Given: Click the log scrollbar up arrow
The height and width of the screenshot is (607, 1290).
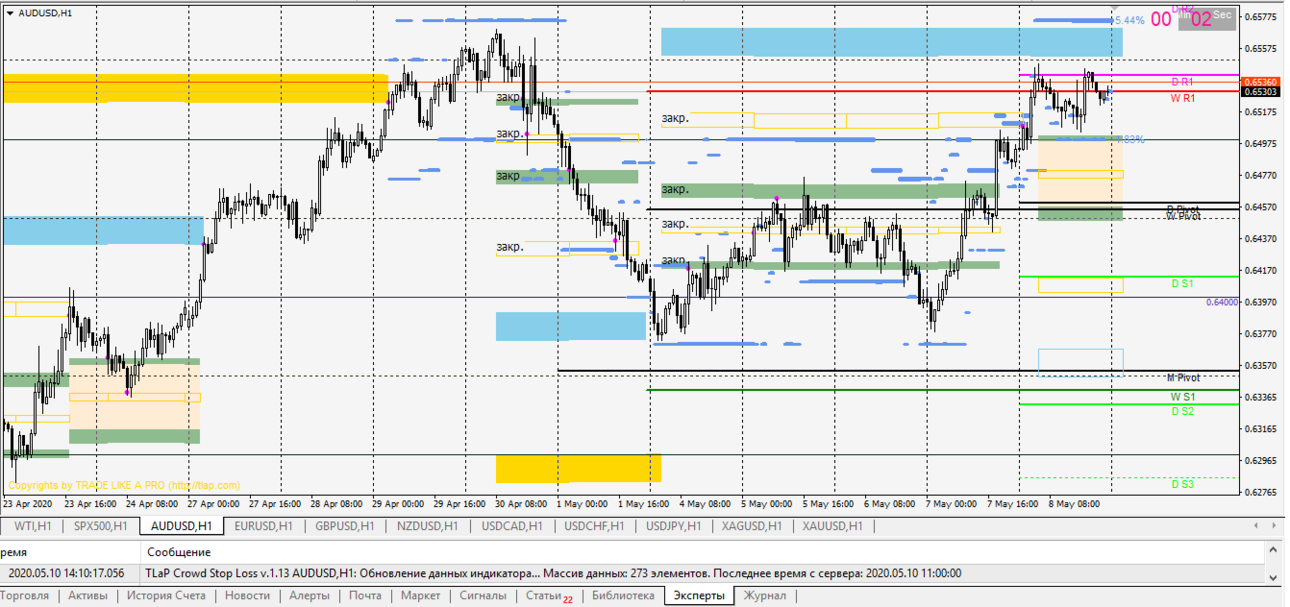Looking at the screenshot, I should pyautogui.click(x=1274, y=548).
